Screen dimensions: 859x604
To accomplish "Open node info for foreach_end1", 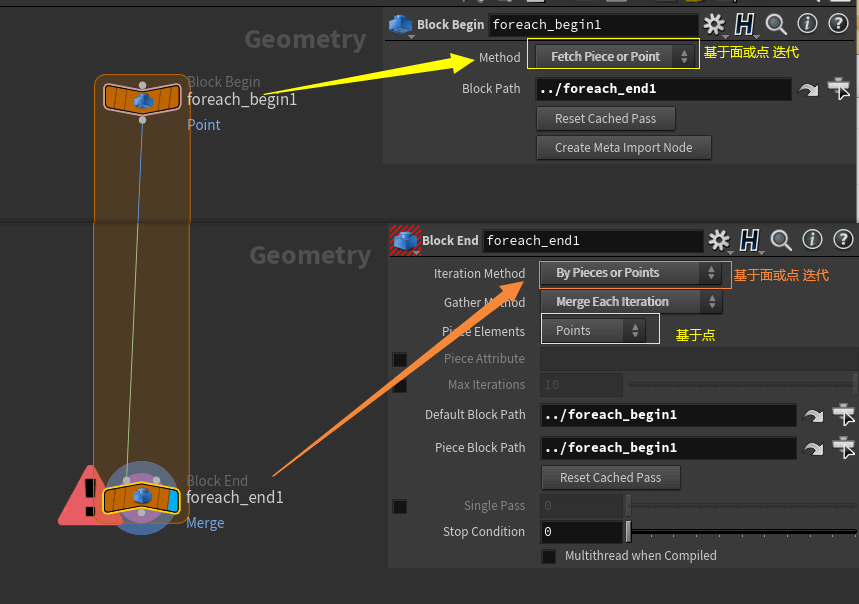I will [x=812, y=240].
